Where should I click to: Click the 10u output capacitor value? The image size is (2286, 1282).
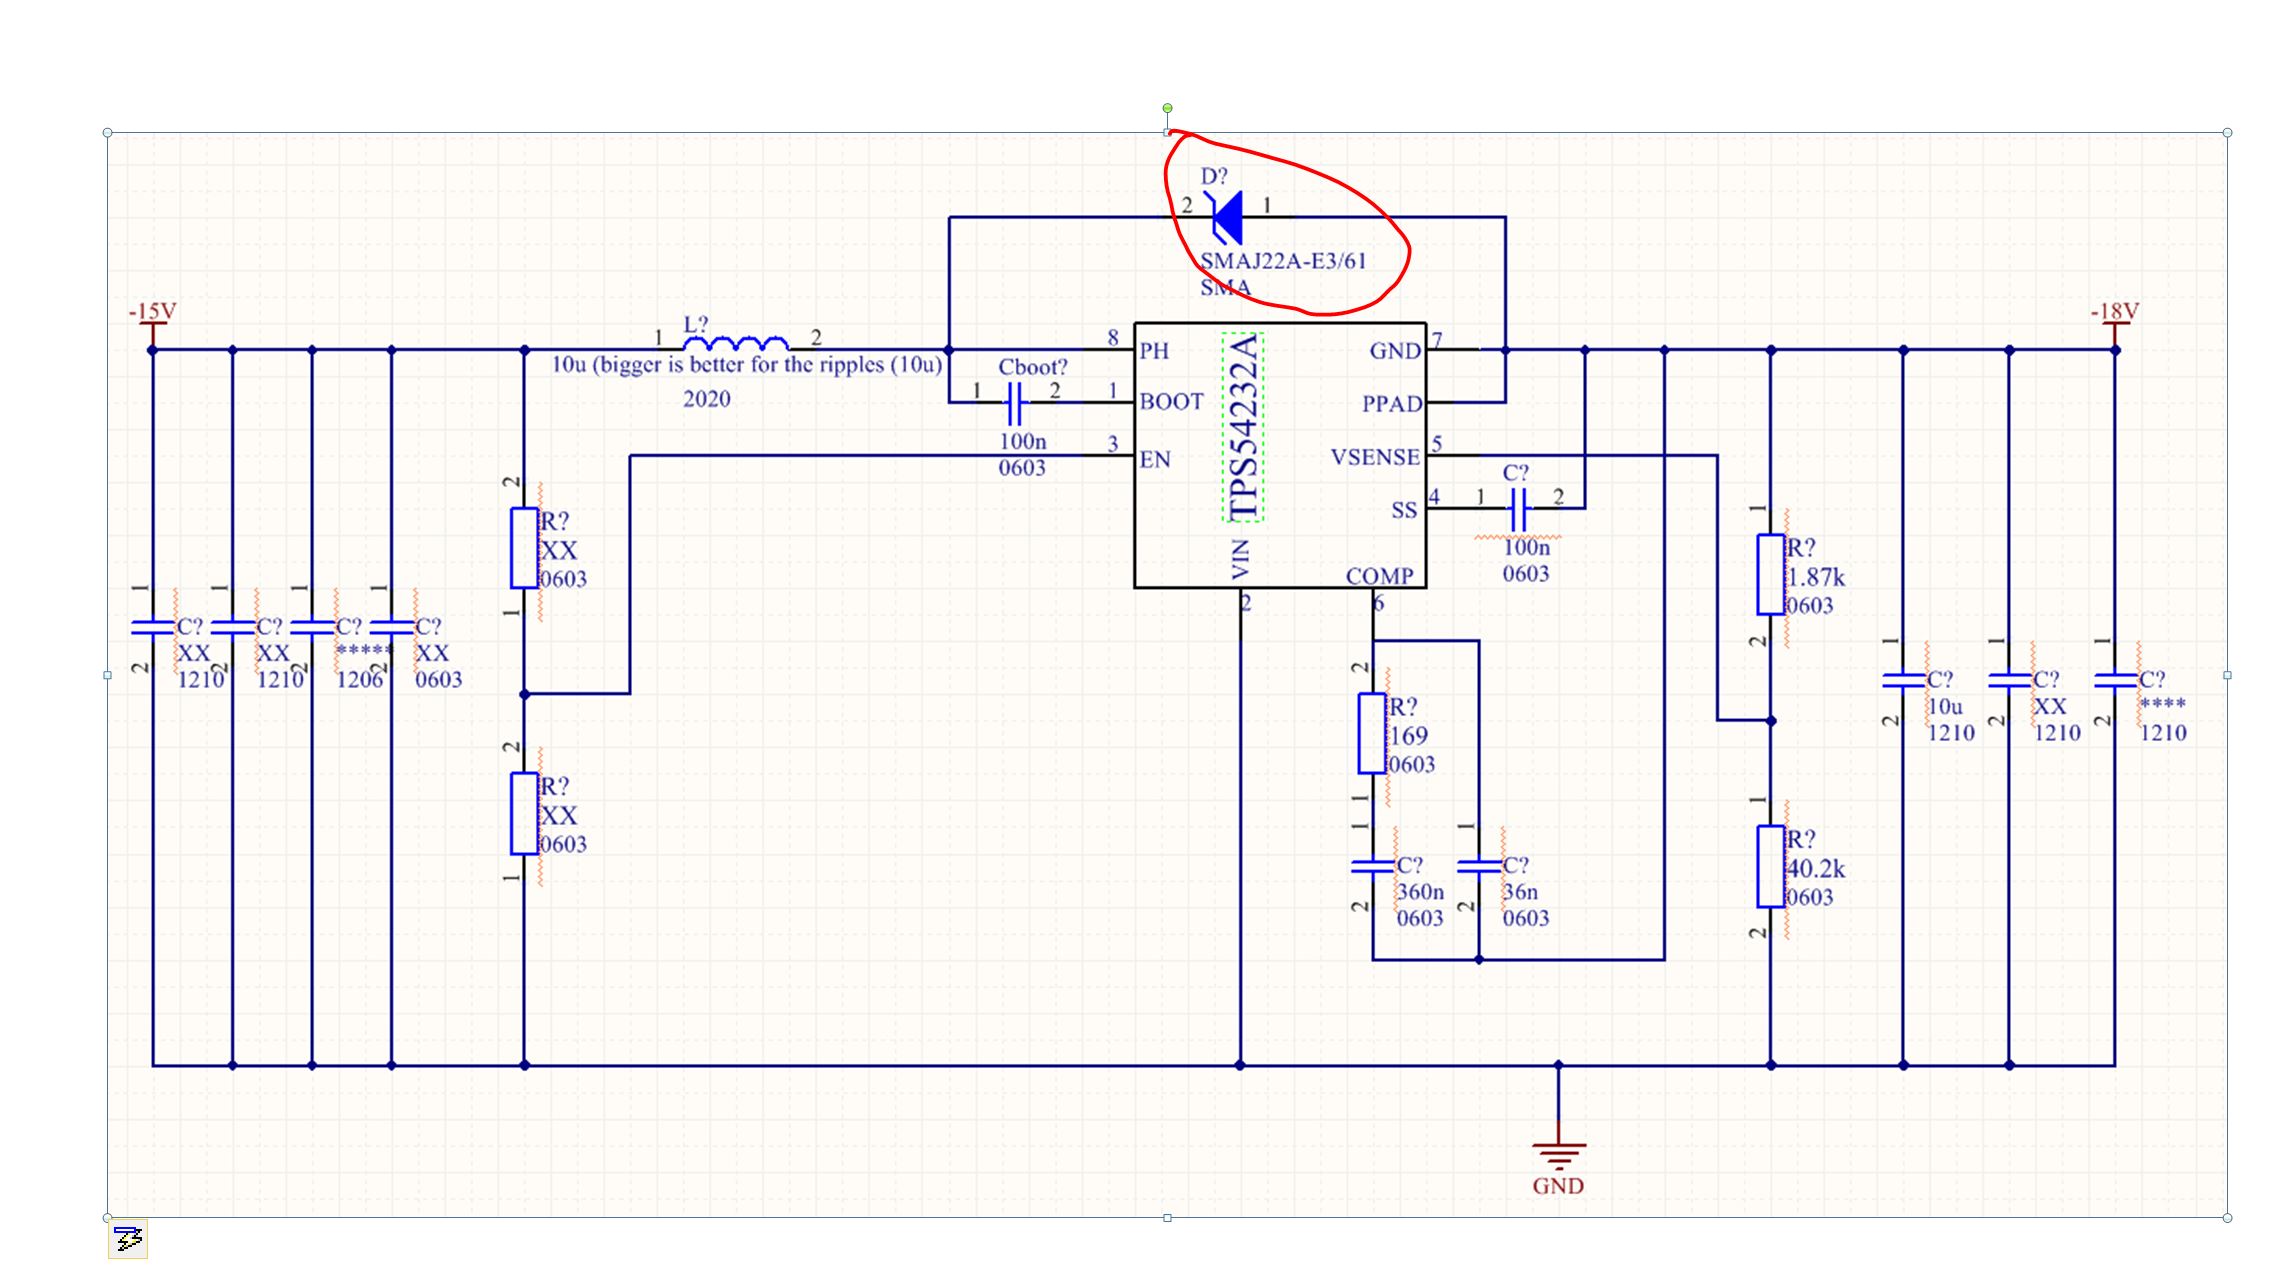tap(1945, 707)
